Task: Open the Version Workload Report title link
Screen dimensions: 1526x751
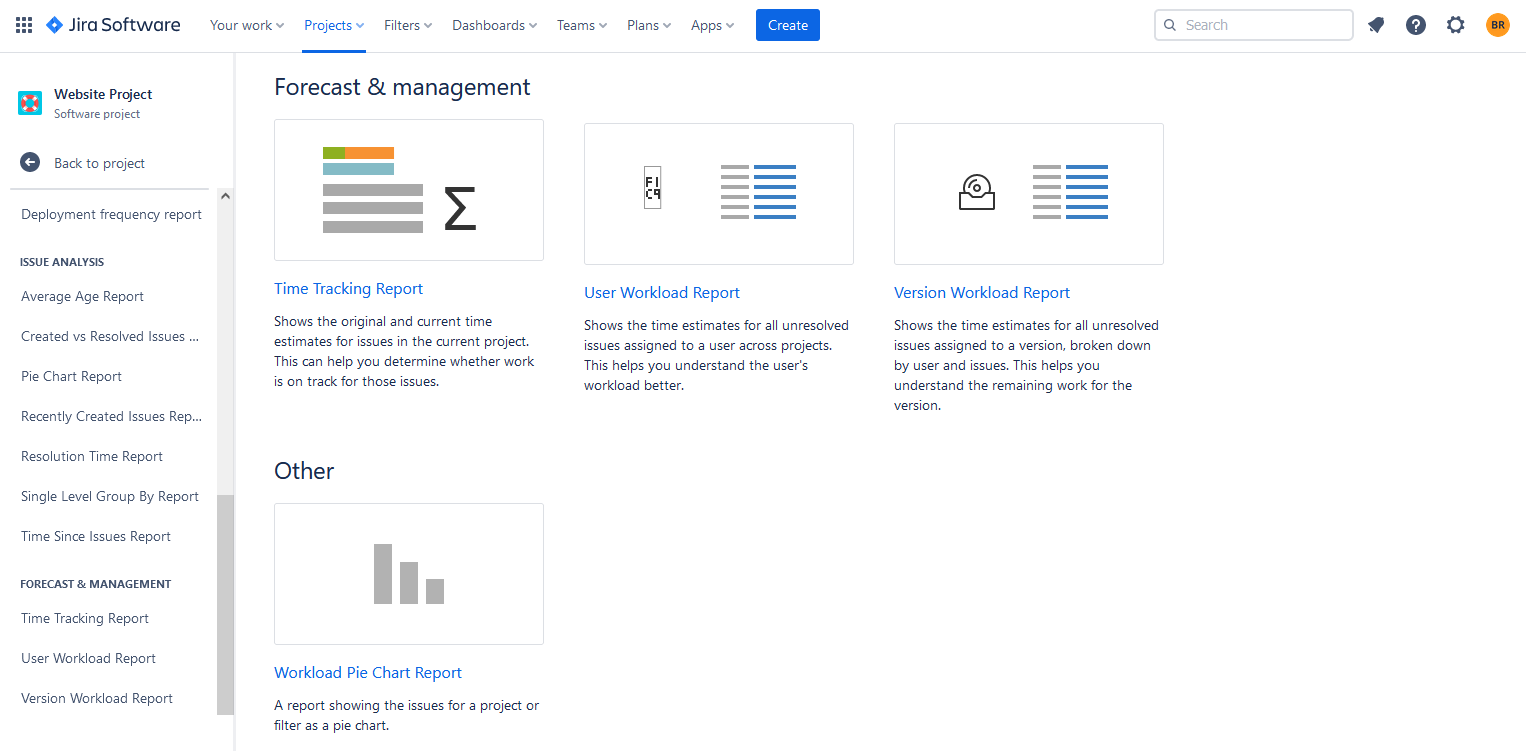Action: [x=982, y=293]
